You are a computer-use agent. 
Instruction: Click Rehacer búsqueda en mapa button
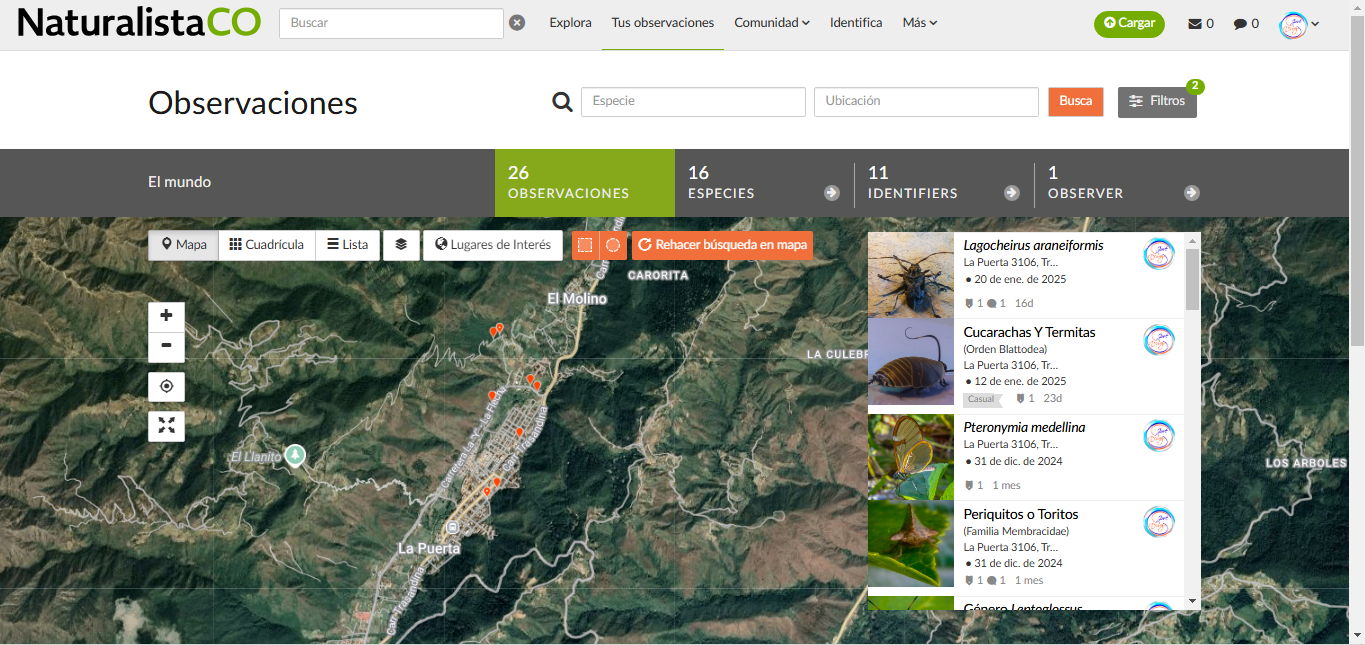(x=722, y=245)
